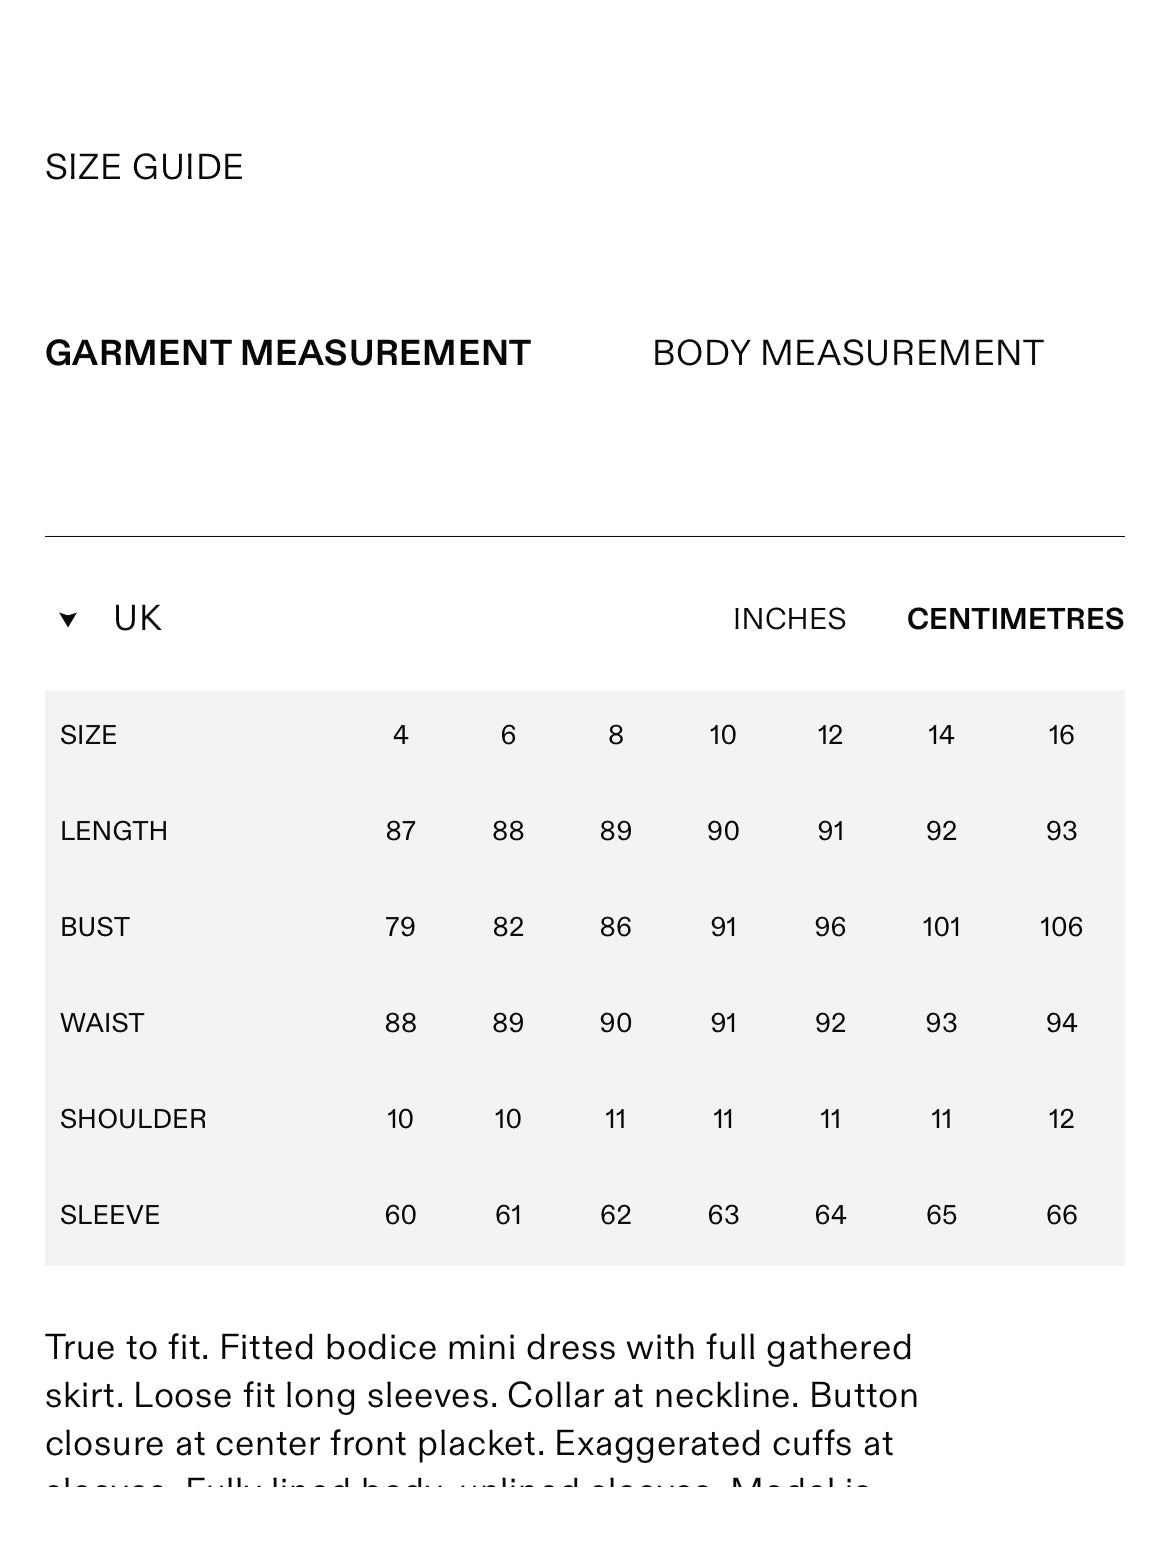Select Centimetres as the unit
Viewport: 1170px width, 1549px height.
[x=1015, y=619]
